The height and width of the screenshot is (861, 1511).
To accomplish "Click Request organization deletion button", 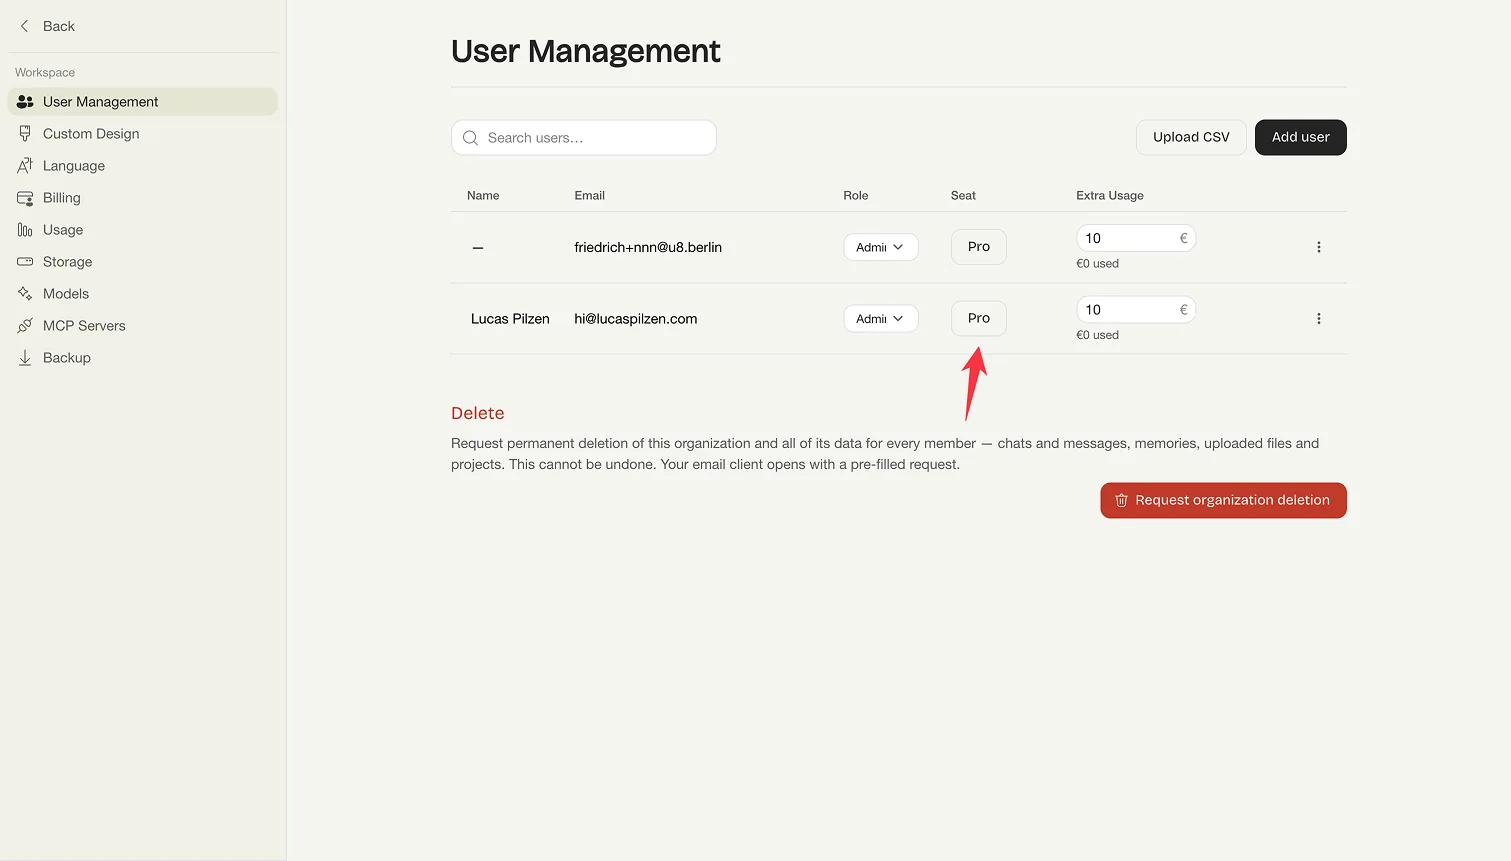I will click(x=1223, y=500).
